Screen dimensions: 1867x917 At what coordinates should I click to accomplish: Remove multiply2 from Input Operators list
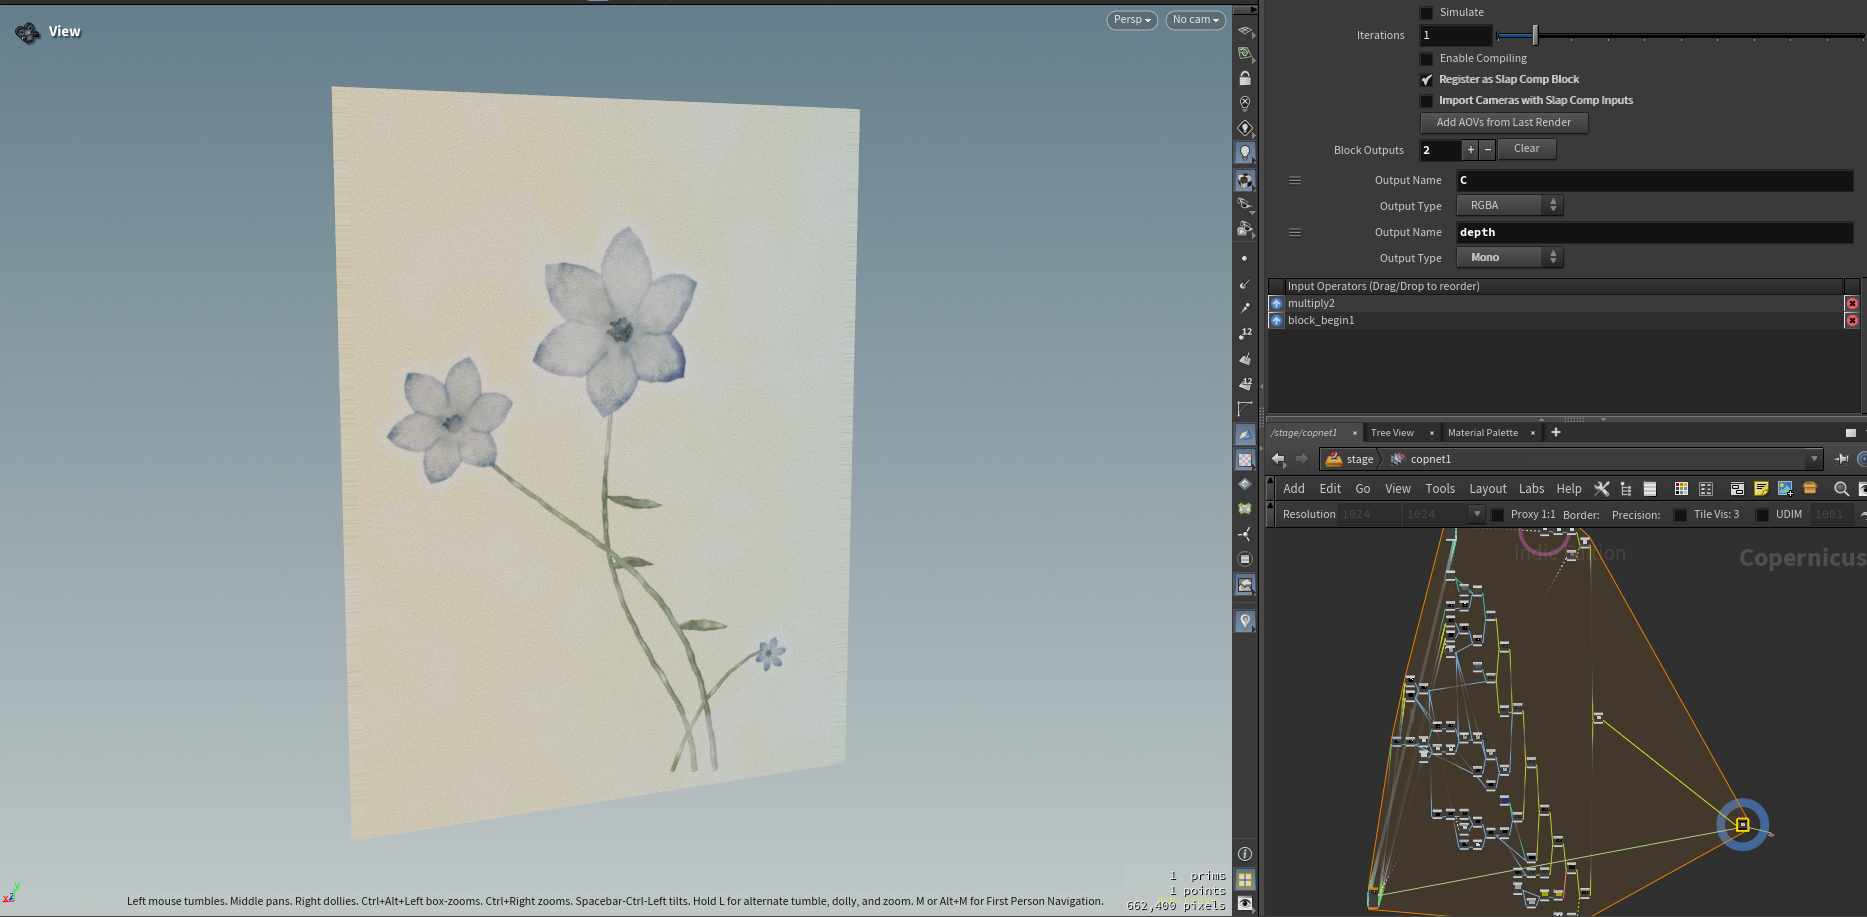pyautogui.click(x=1852, y=303)
